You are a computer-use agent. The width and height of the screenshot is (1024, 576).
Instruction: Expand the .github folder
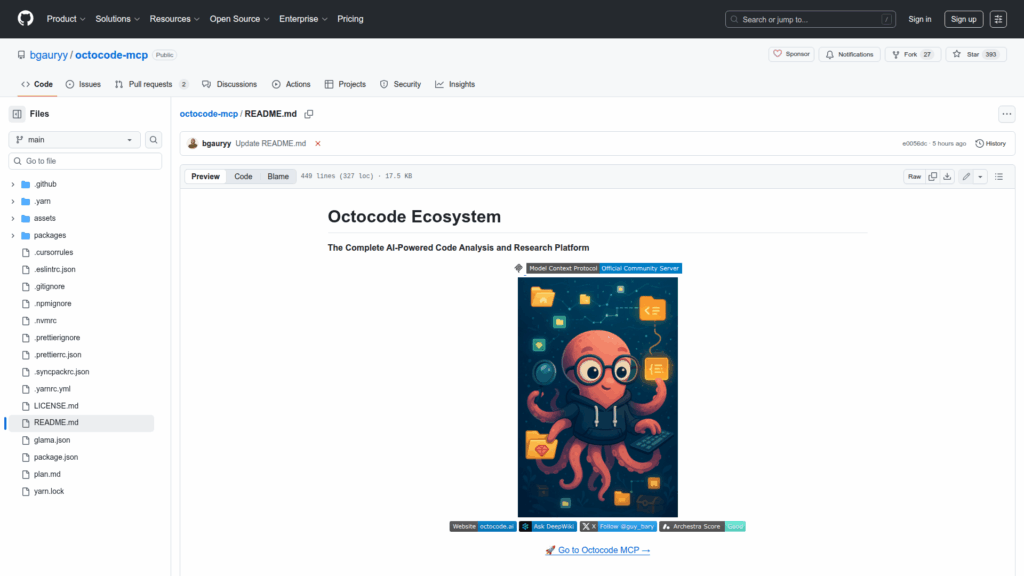[x=12, y=184]
